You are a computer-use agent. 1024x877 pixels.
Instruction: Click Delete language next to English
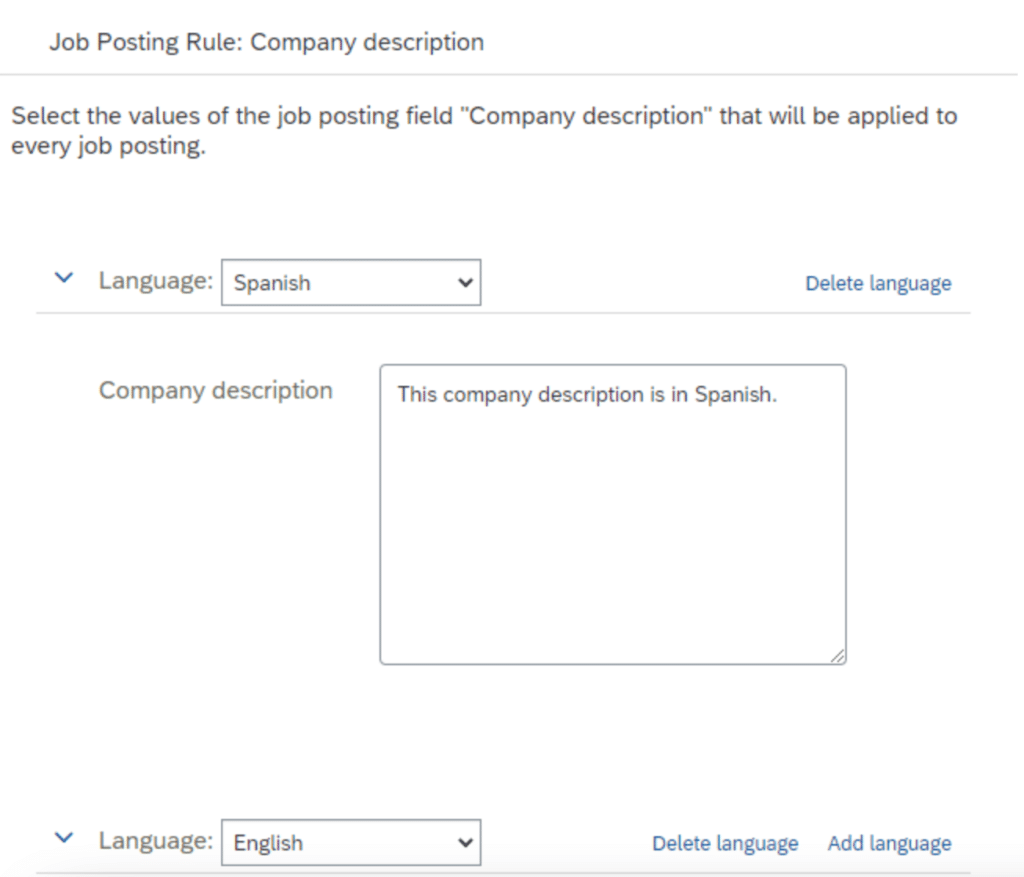725,843
